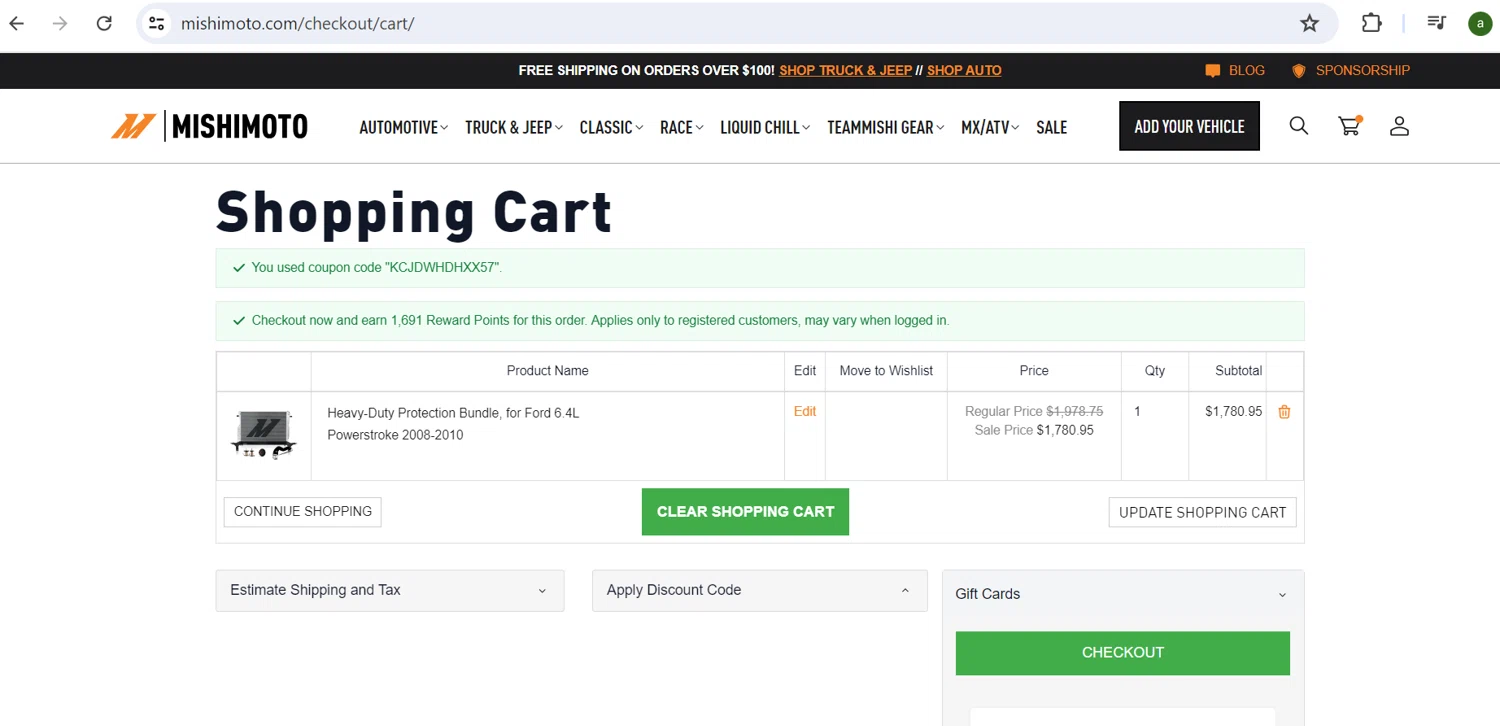Click the quantity field showing 1
Viewport: 1500px width, 726px height.
point(1138,411)
